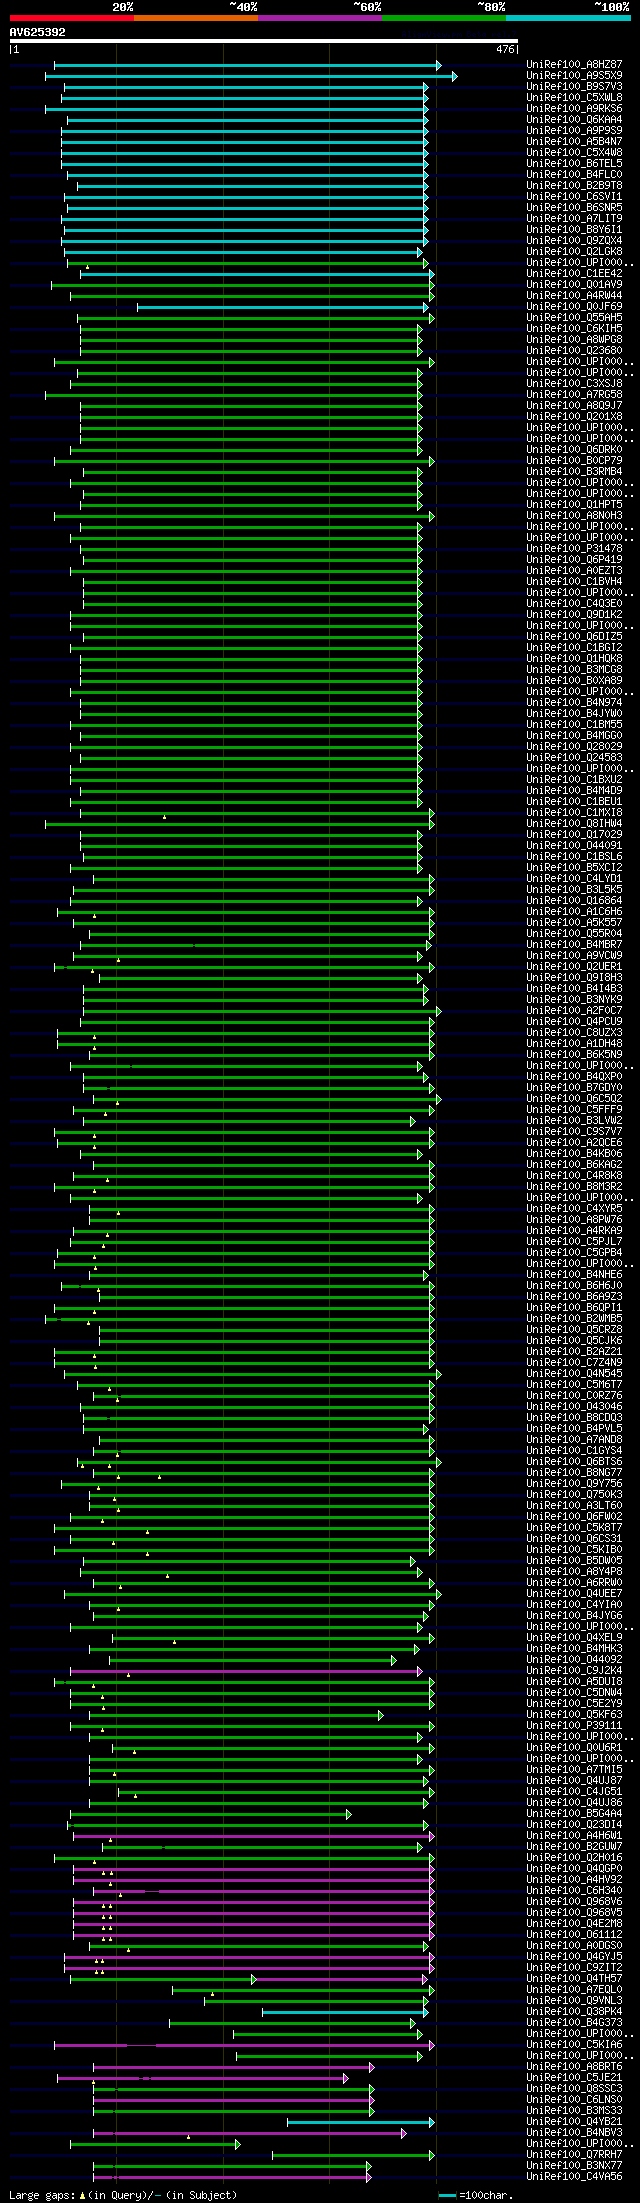Click hit label UniRef100_A7LIT9
Screen dimensions: 640x2203
pyautogui.click(x=574, y=219)
